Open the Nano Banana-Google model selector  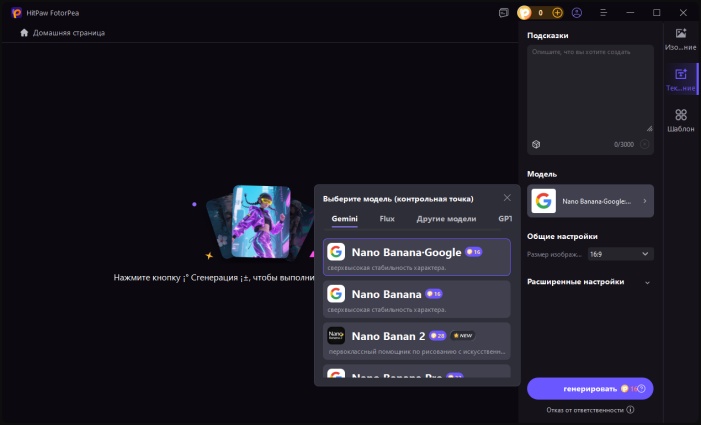point(590,201)
